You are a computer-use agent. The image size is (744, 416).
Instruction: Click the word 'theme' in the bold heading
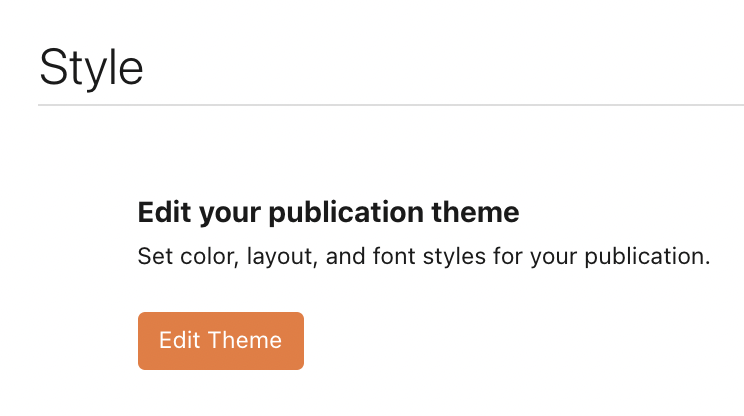coord(475,212)
